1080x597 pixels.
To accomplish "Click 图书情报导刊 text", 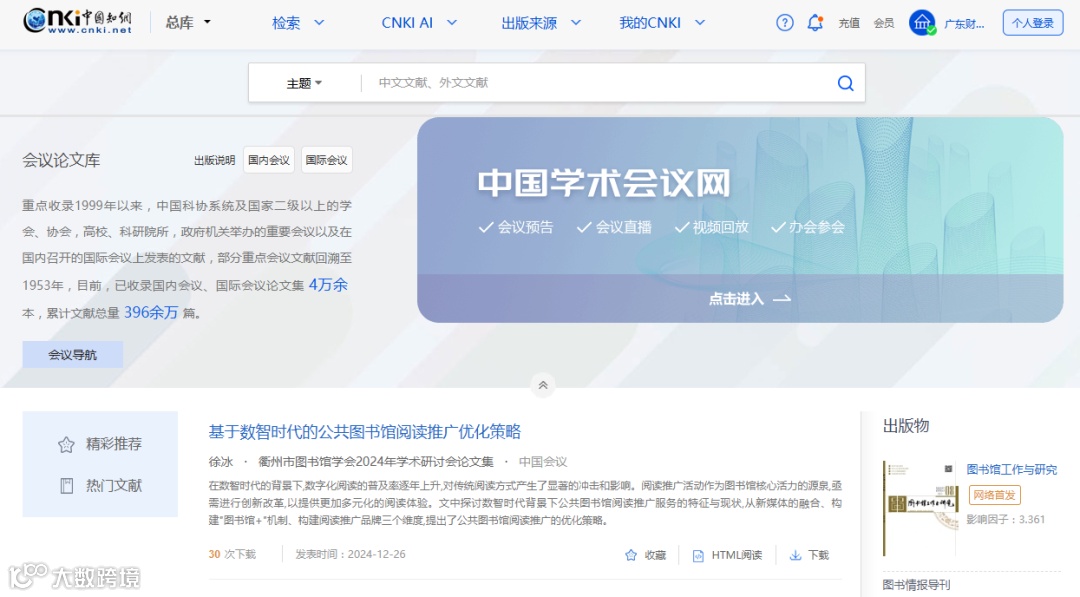I will [x=916, y=585].
